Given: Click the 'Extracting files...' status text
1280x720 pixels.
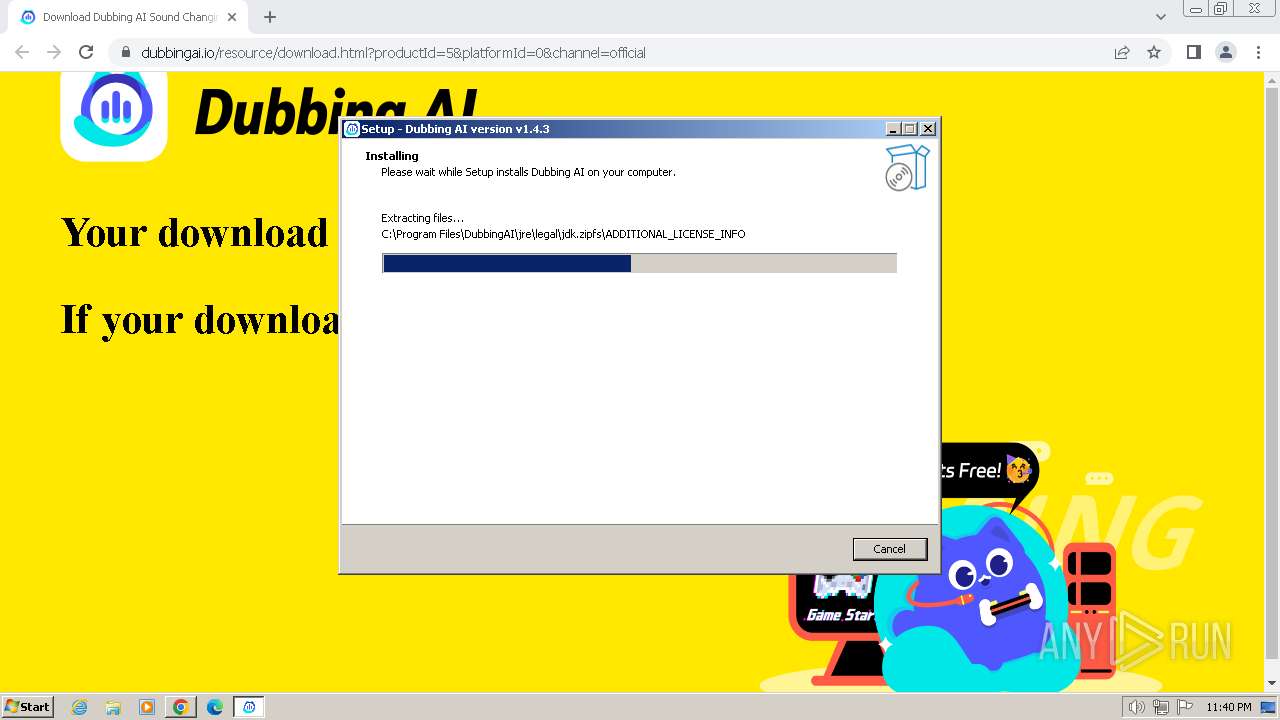Looking at the screenshot, I should (422, 218).
